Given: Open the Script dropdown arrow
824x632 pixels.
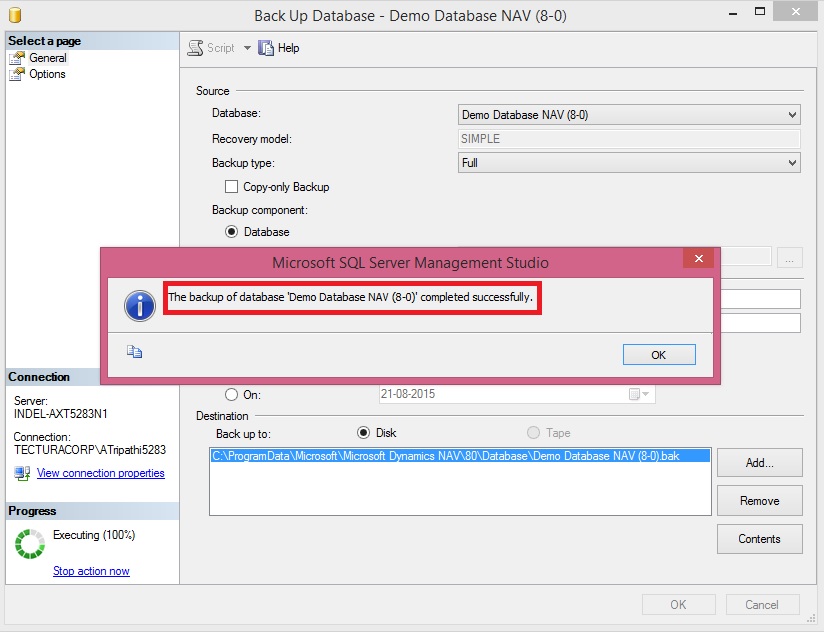Looking at the screenshot, I should tap(247, 48).
